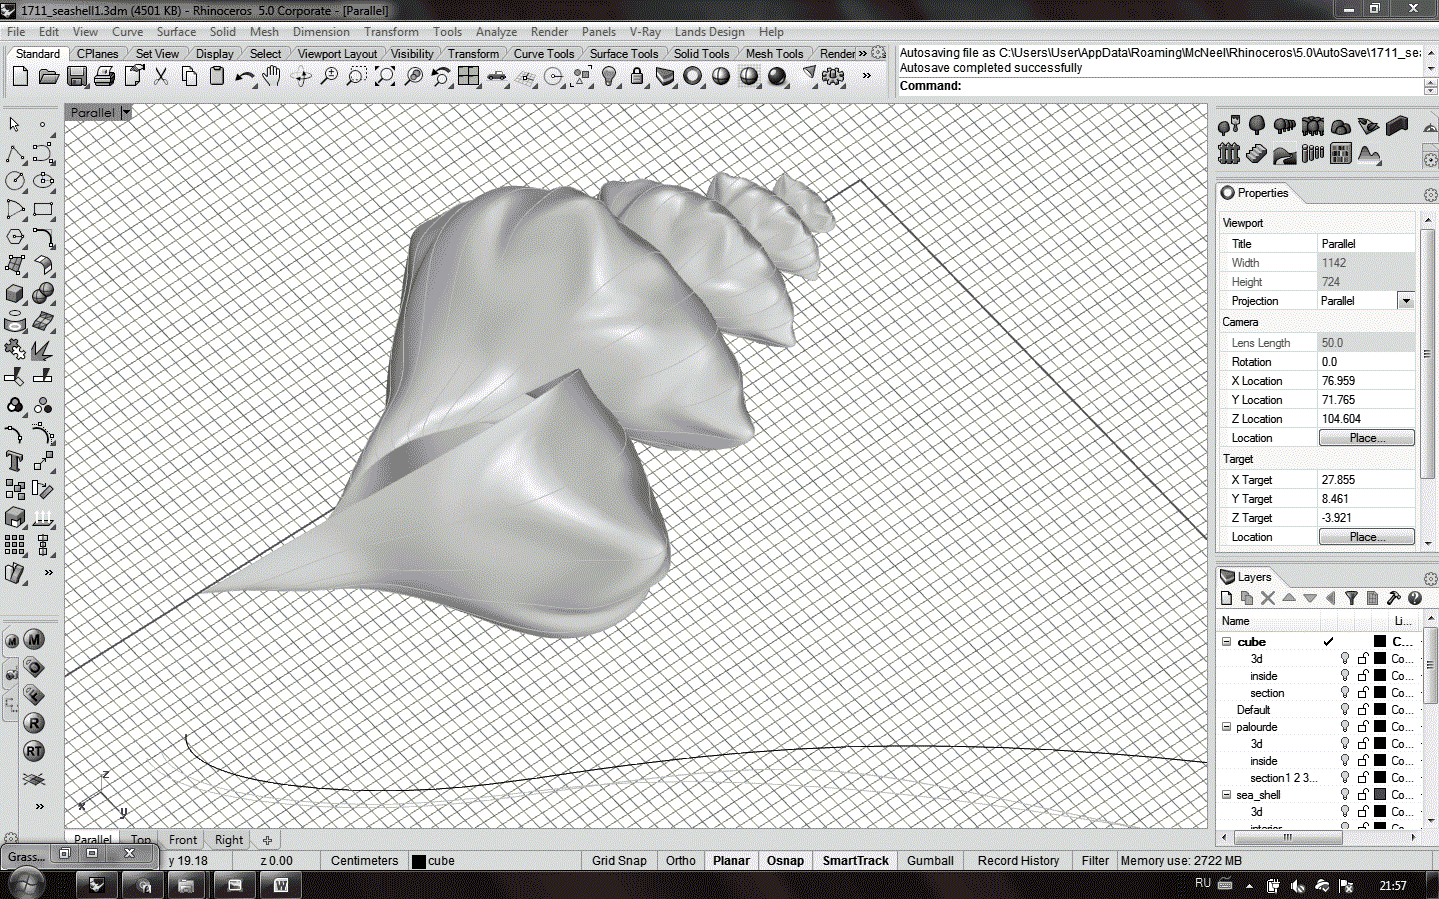
Task: Create a new layer in Layers panel
Action: 1227,598
